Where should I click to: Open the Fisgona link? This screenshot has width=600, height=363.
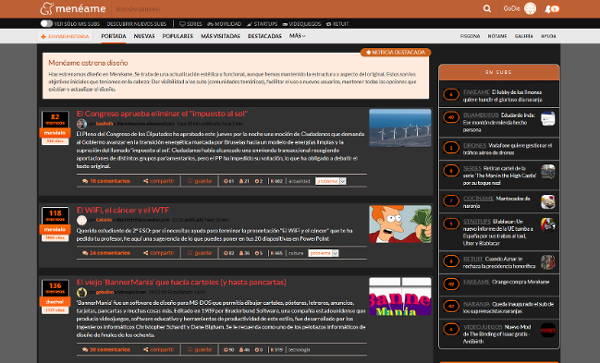(x=470, y=36)
